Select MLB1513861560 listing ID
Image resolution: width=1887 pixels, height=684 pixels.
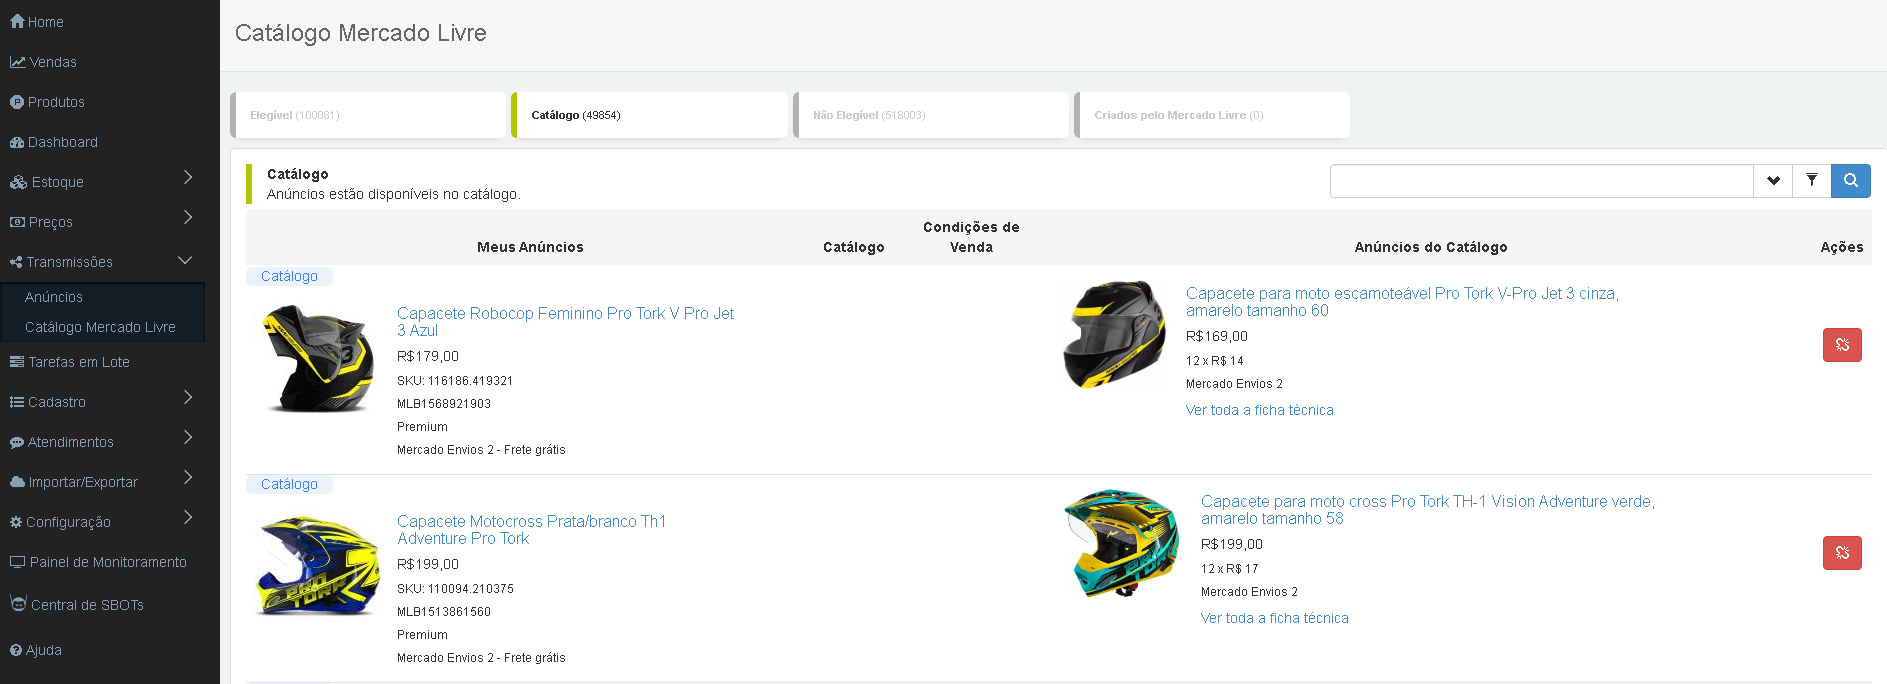pyautogui.click(x=444, y=612)
